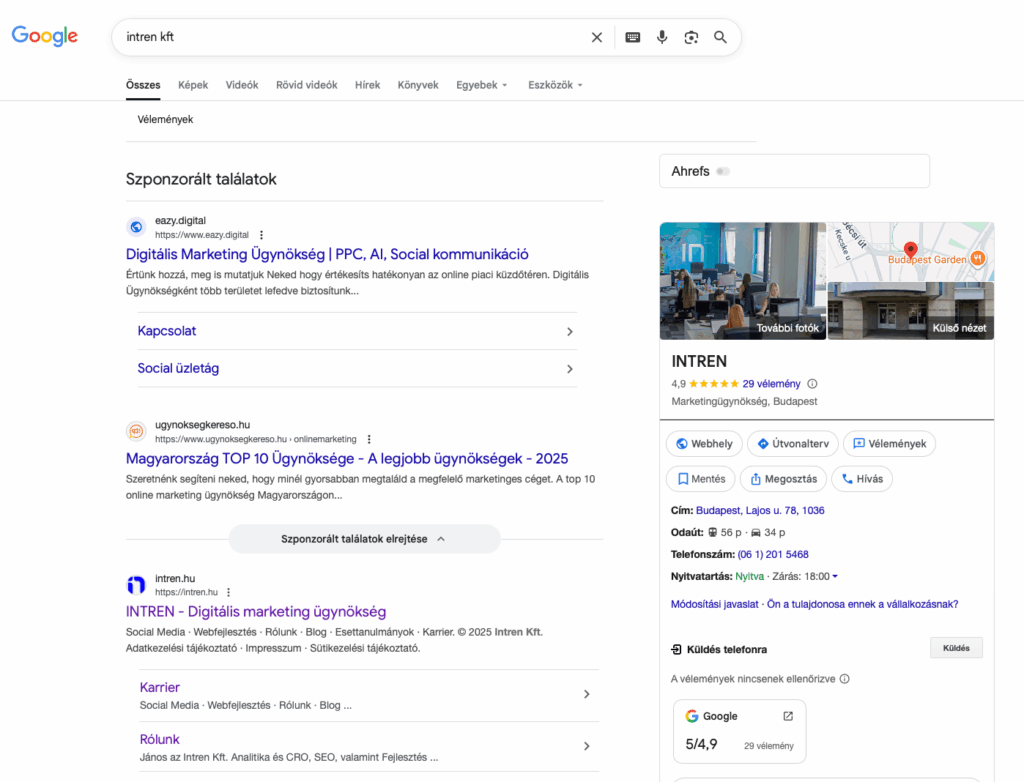Open INTREN - Digitális marketing ügynökség result
This screenshot has height=782, width=1024.
click(256, 612)
